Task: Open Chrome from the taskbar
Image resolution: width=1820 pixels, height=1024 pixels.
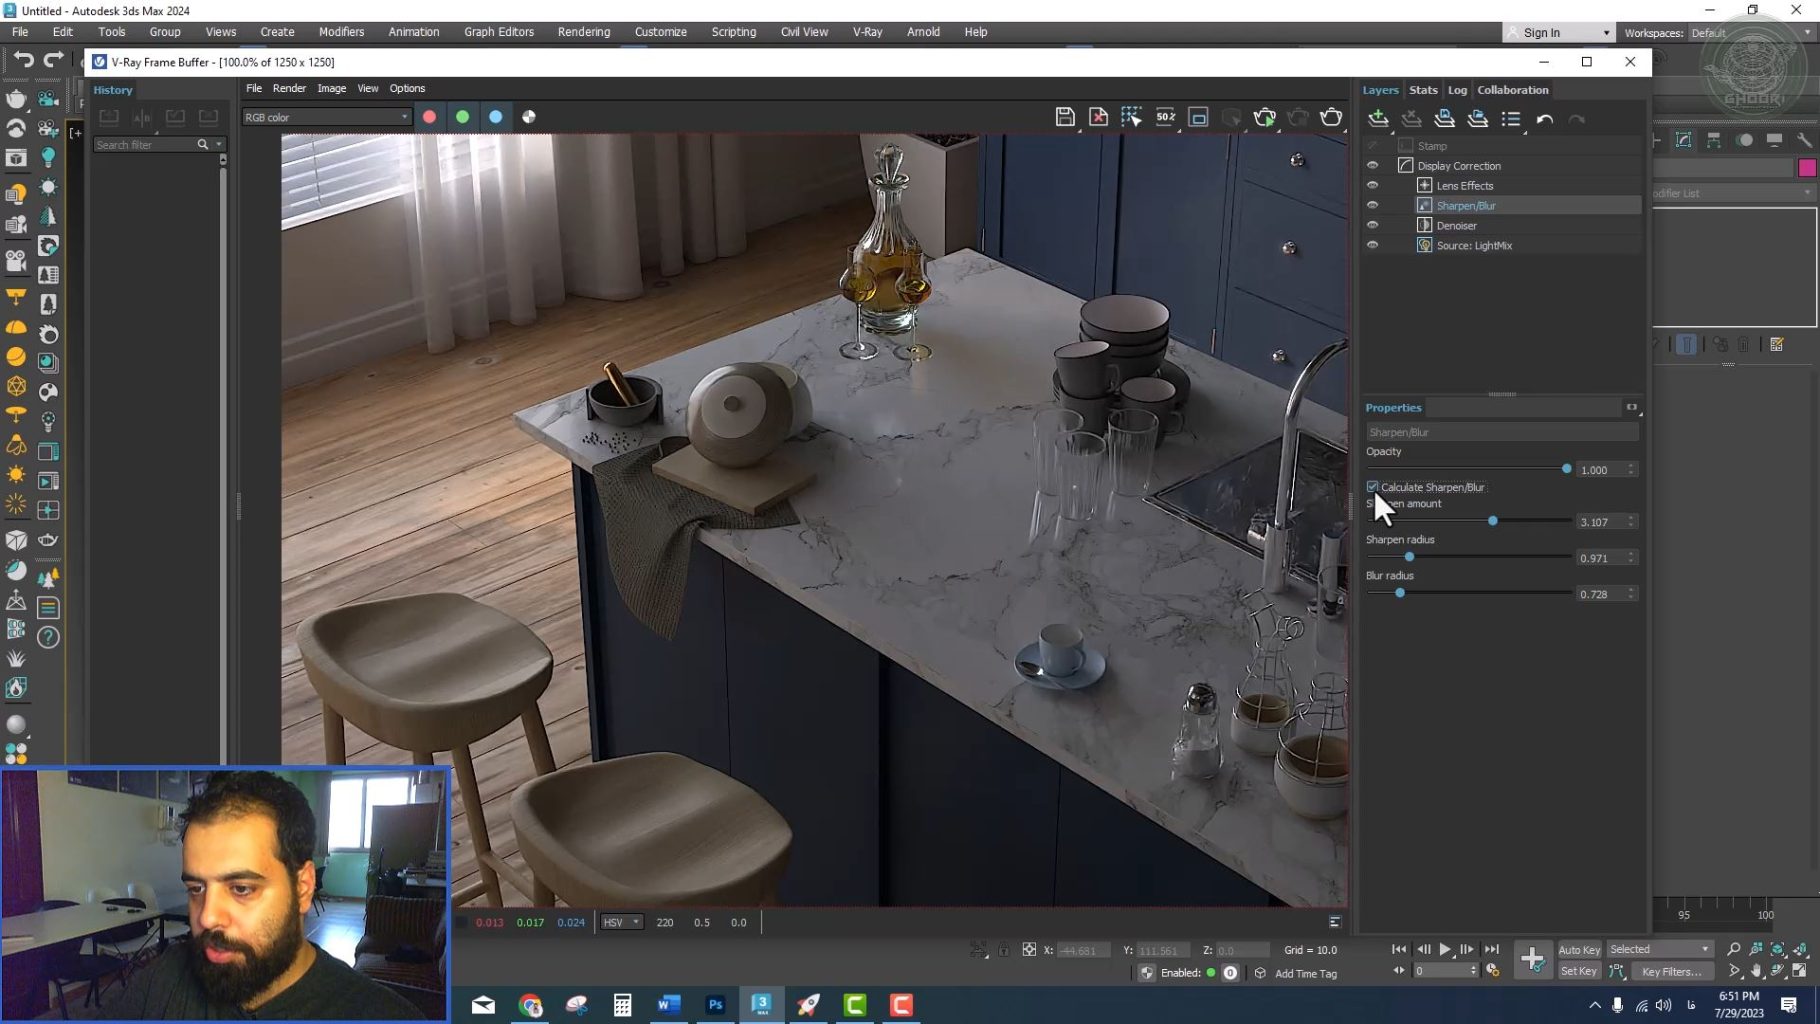Action: point(530,1005)
